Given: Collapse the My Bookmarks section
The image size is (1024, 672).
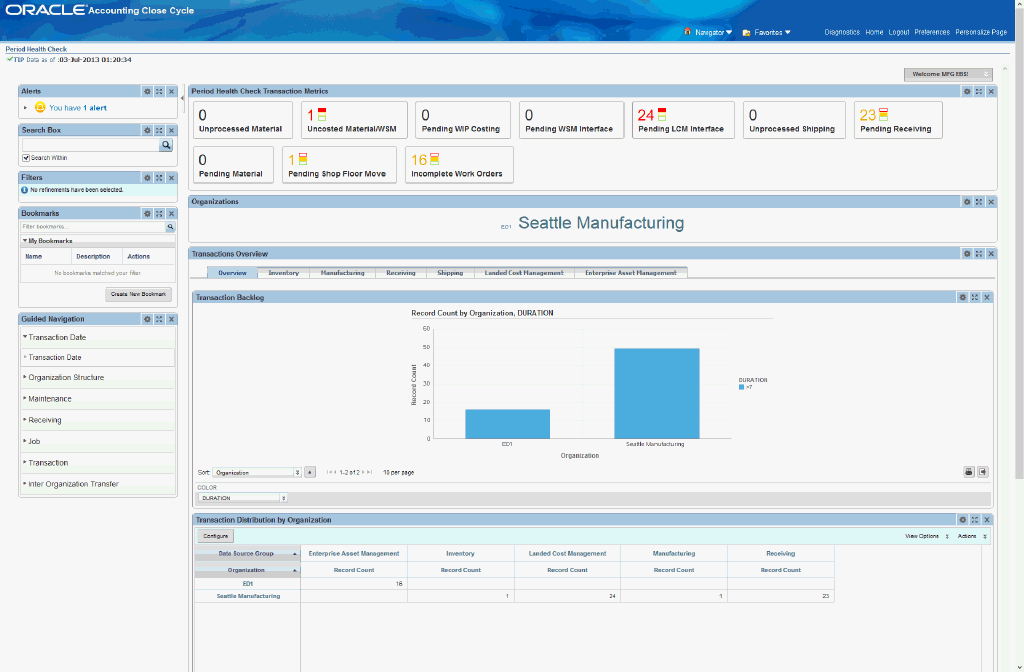Looking at the screenshot, I should 25,241.
